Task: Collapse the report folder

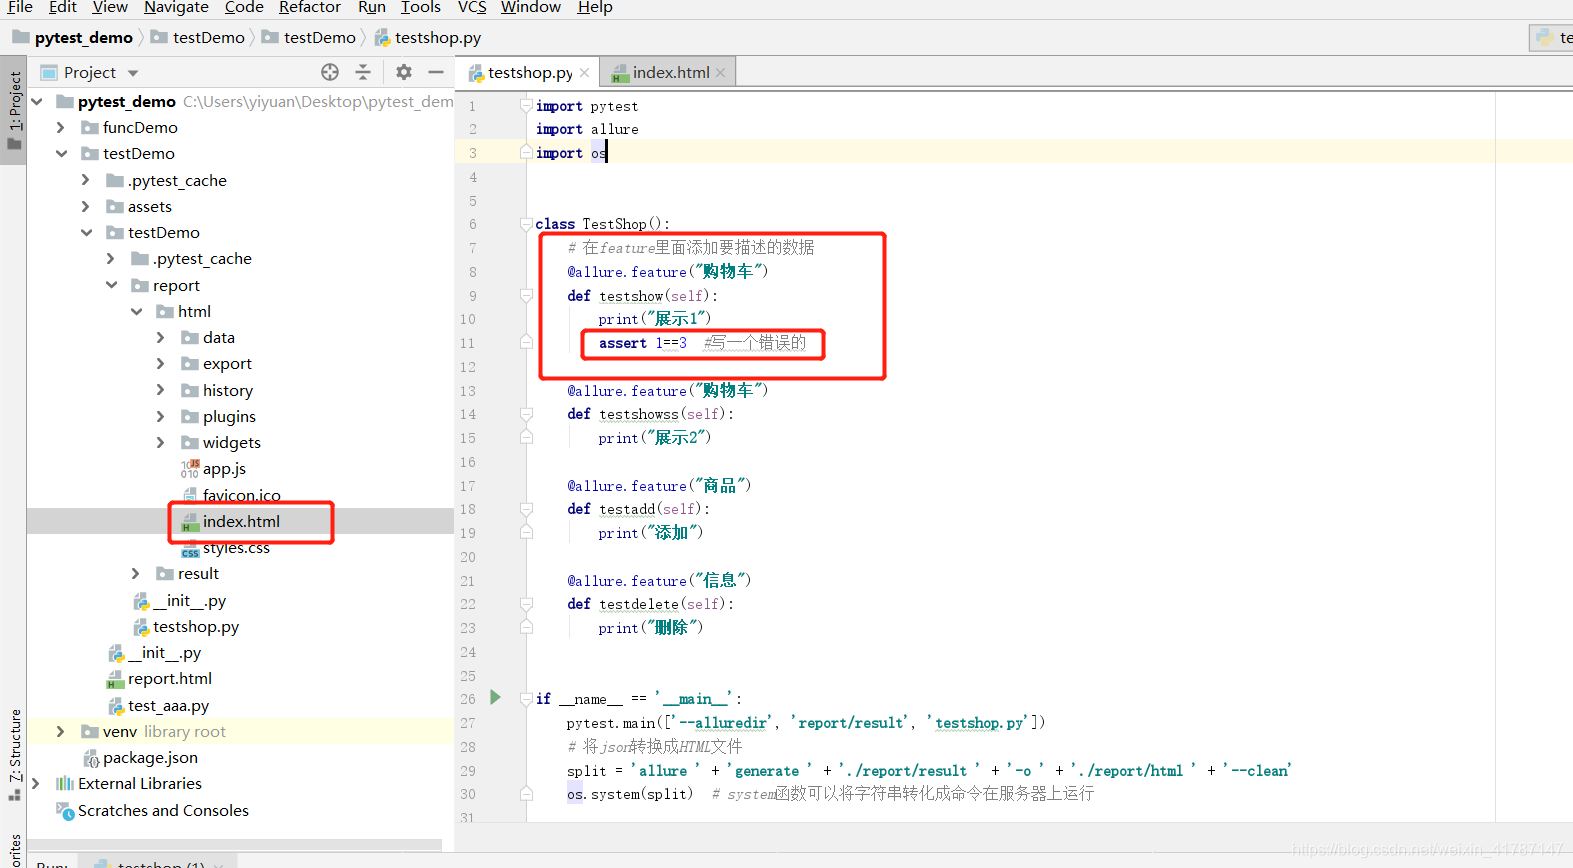Action: point(111,285)
